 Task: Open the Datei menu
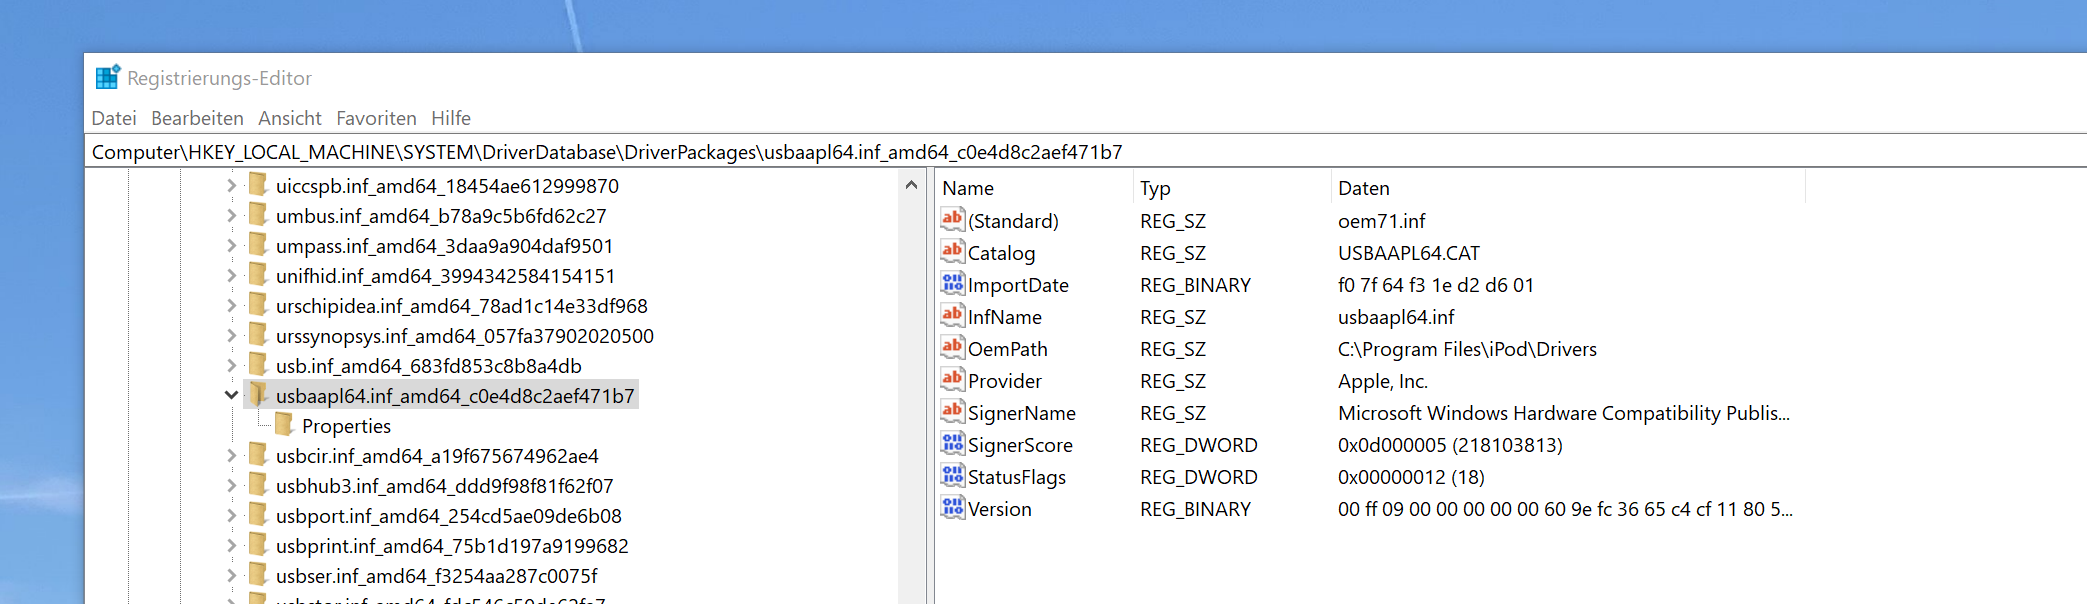113,118
